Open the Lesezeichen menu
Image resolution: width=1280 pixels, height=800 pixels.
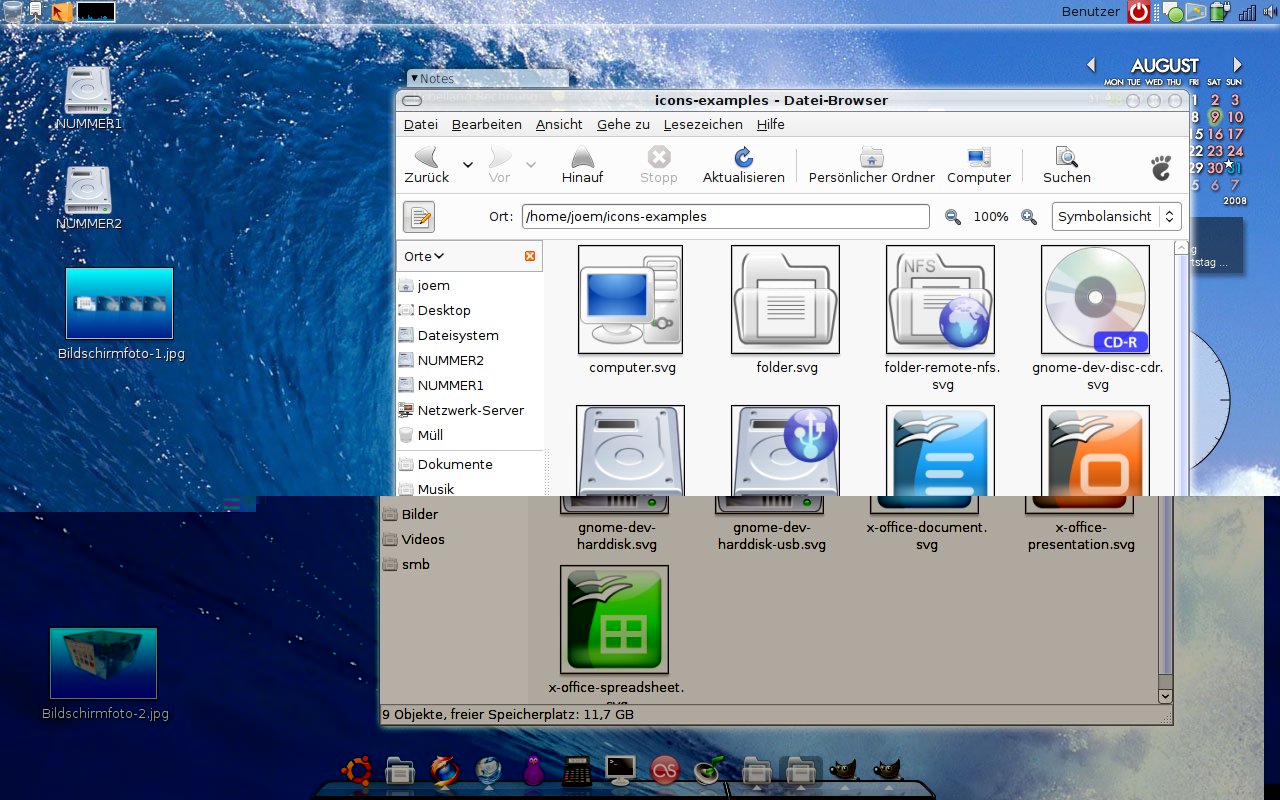(x=702, y=125)
